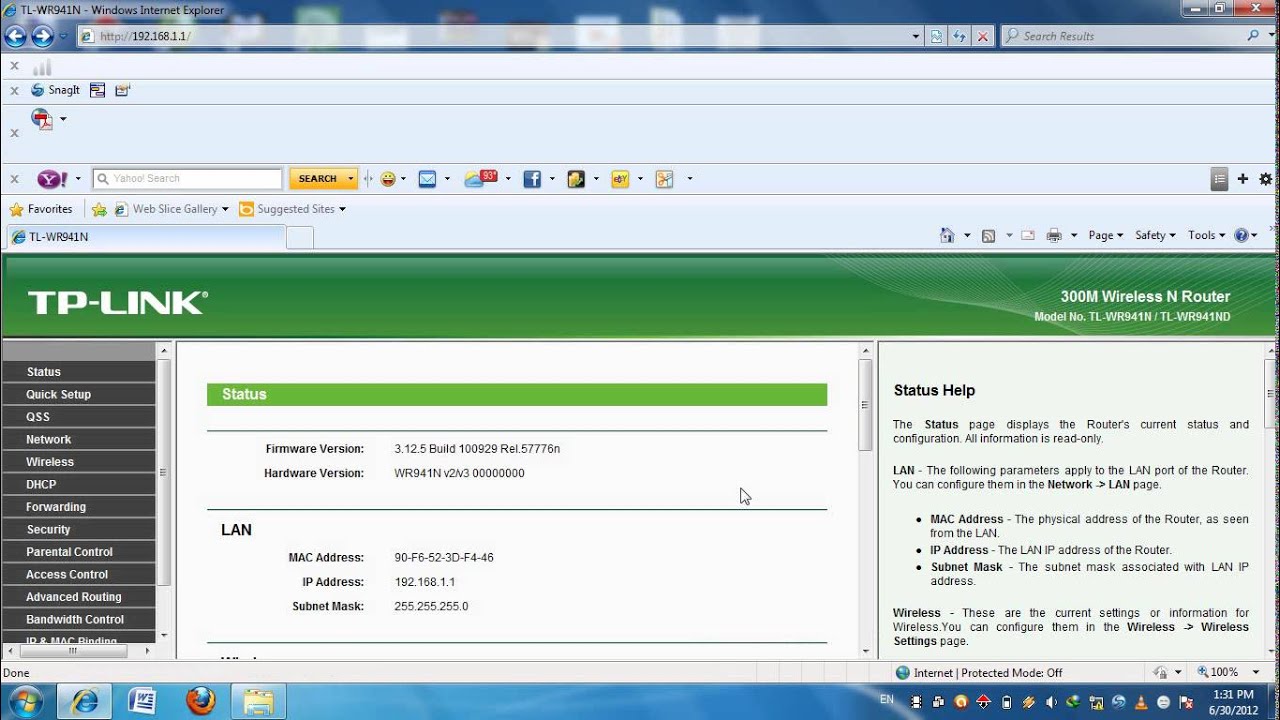
Task: Click the Yahoo toolbar gear settings icon
Action: (x=1266, y=179)
